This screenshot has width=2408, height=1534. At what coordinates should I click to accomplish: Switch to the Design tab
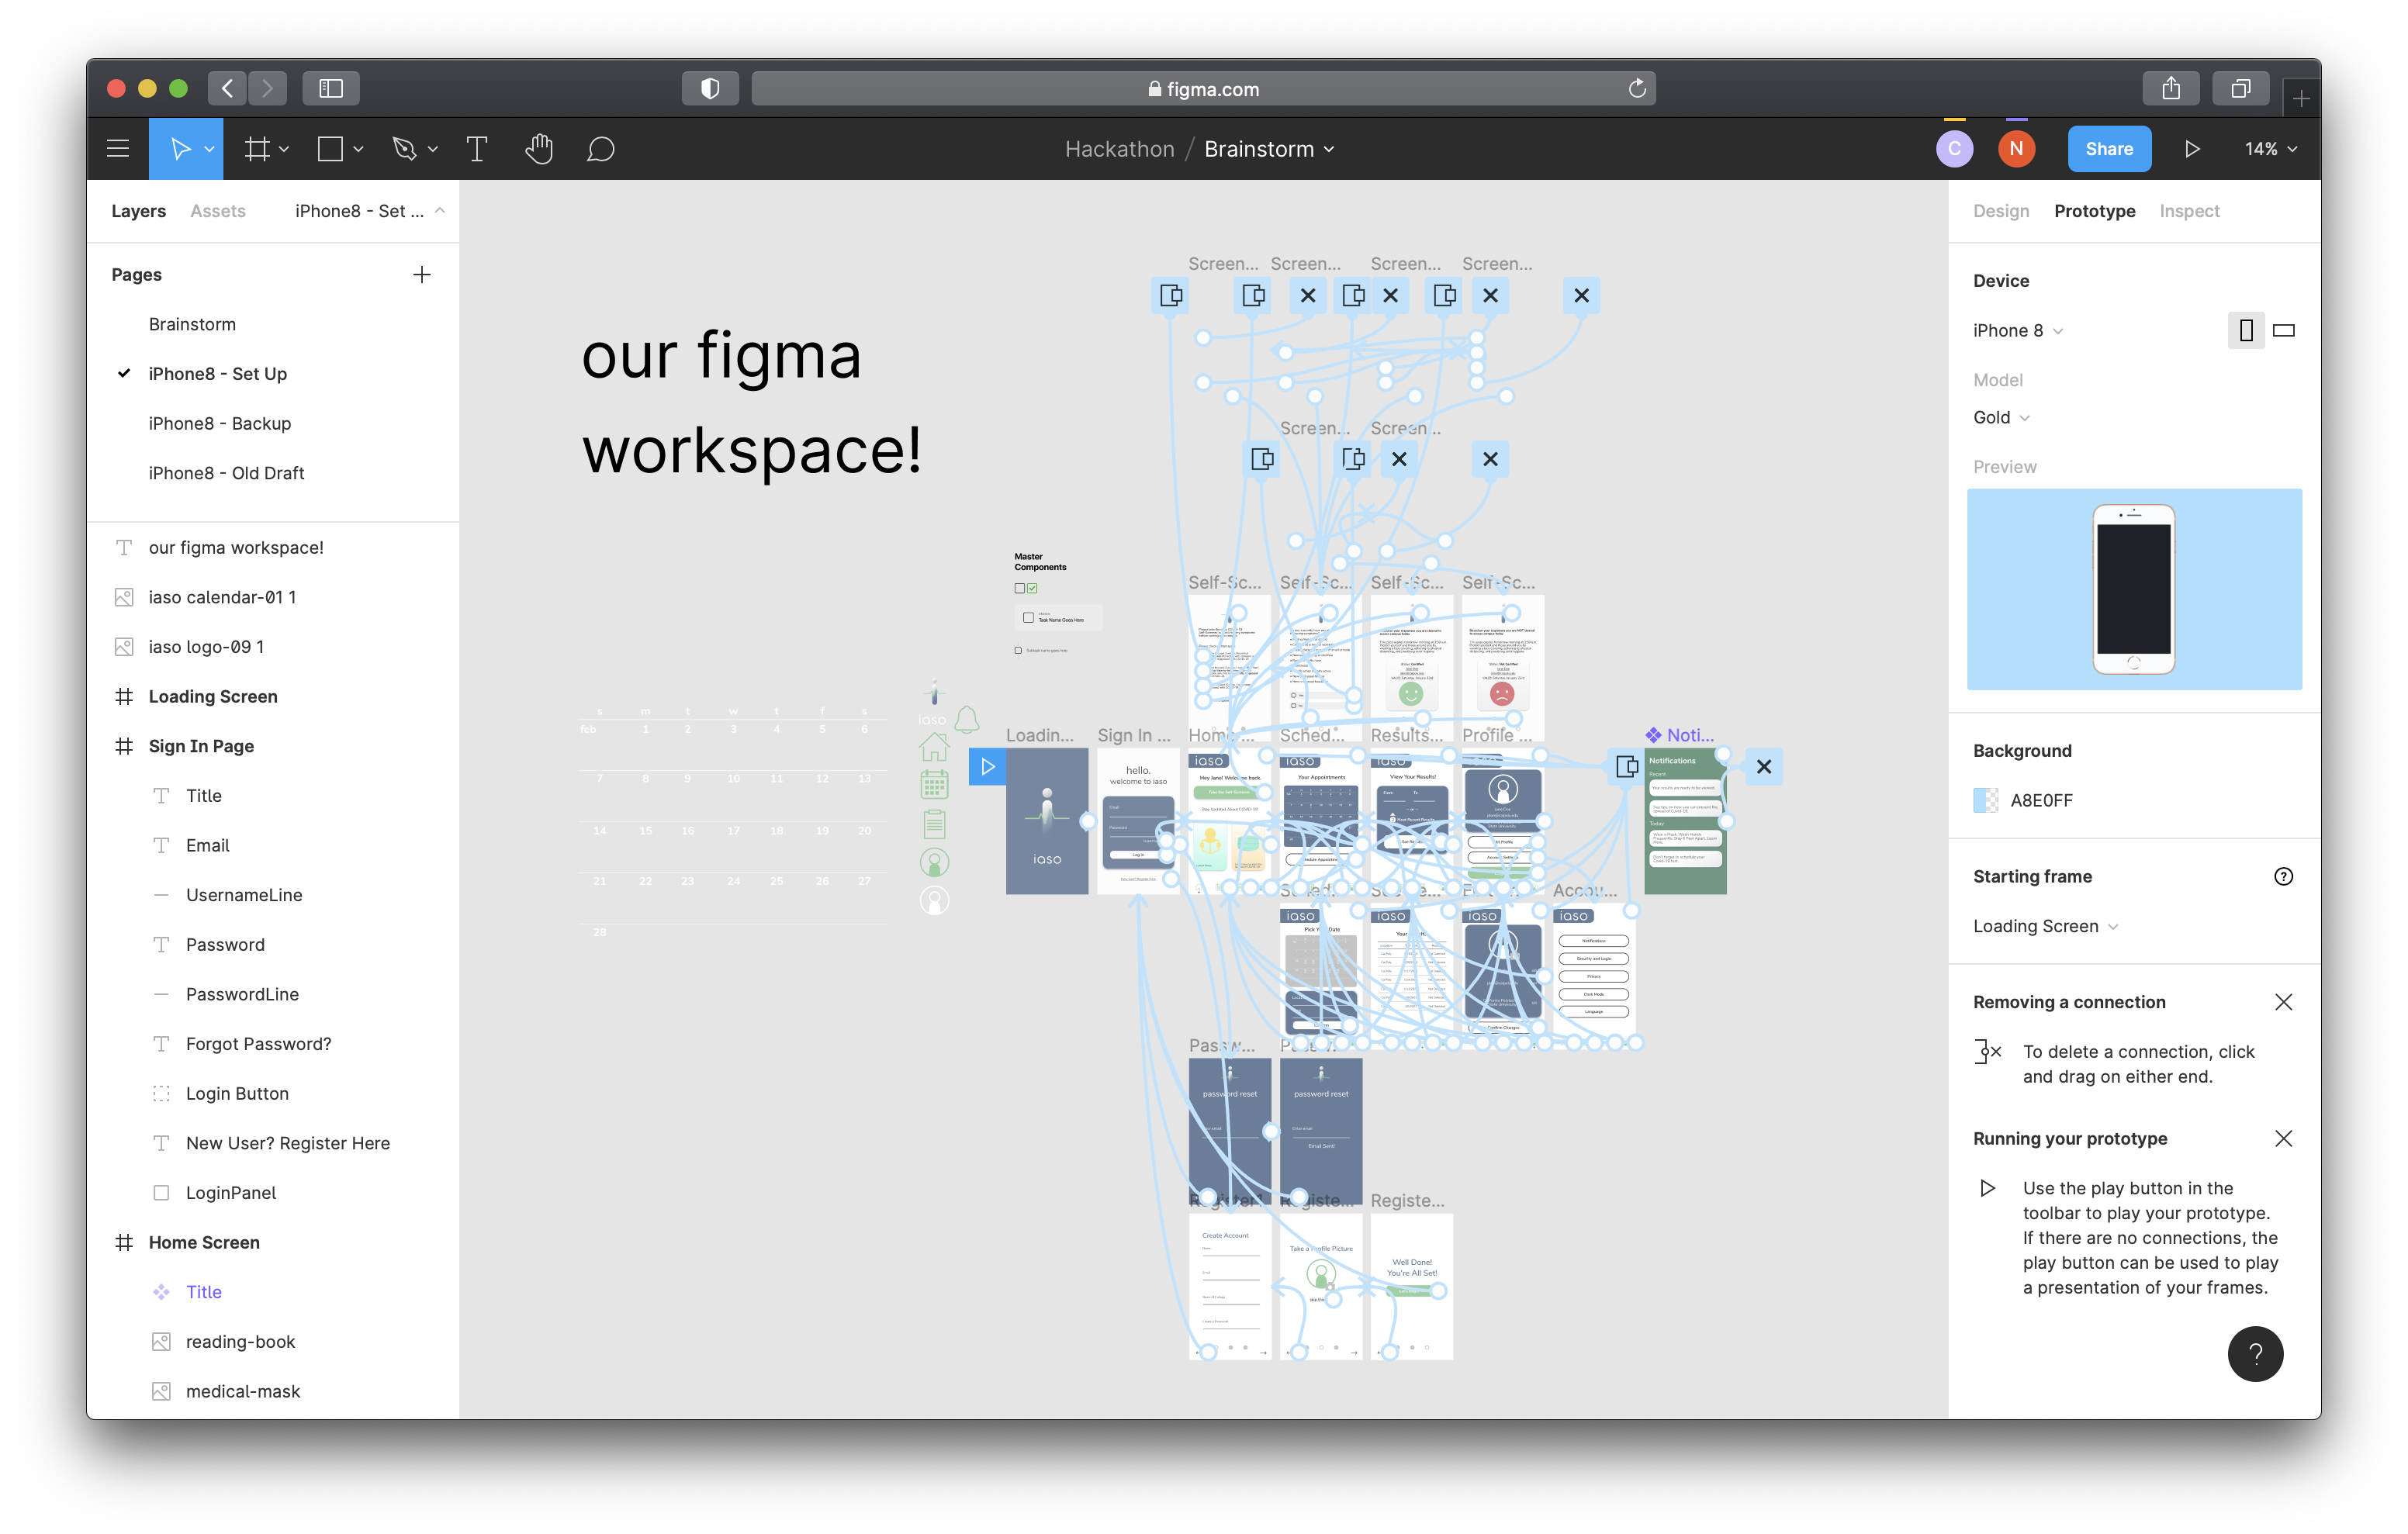(x=2000, y=211)
